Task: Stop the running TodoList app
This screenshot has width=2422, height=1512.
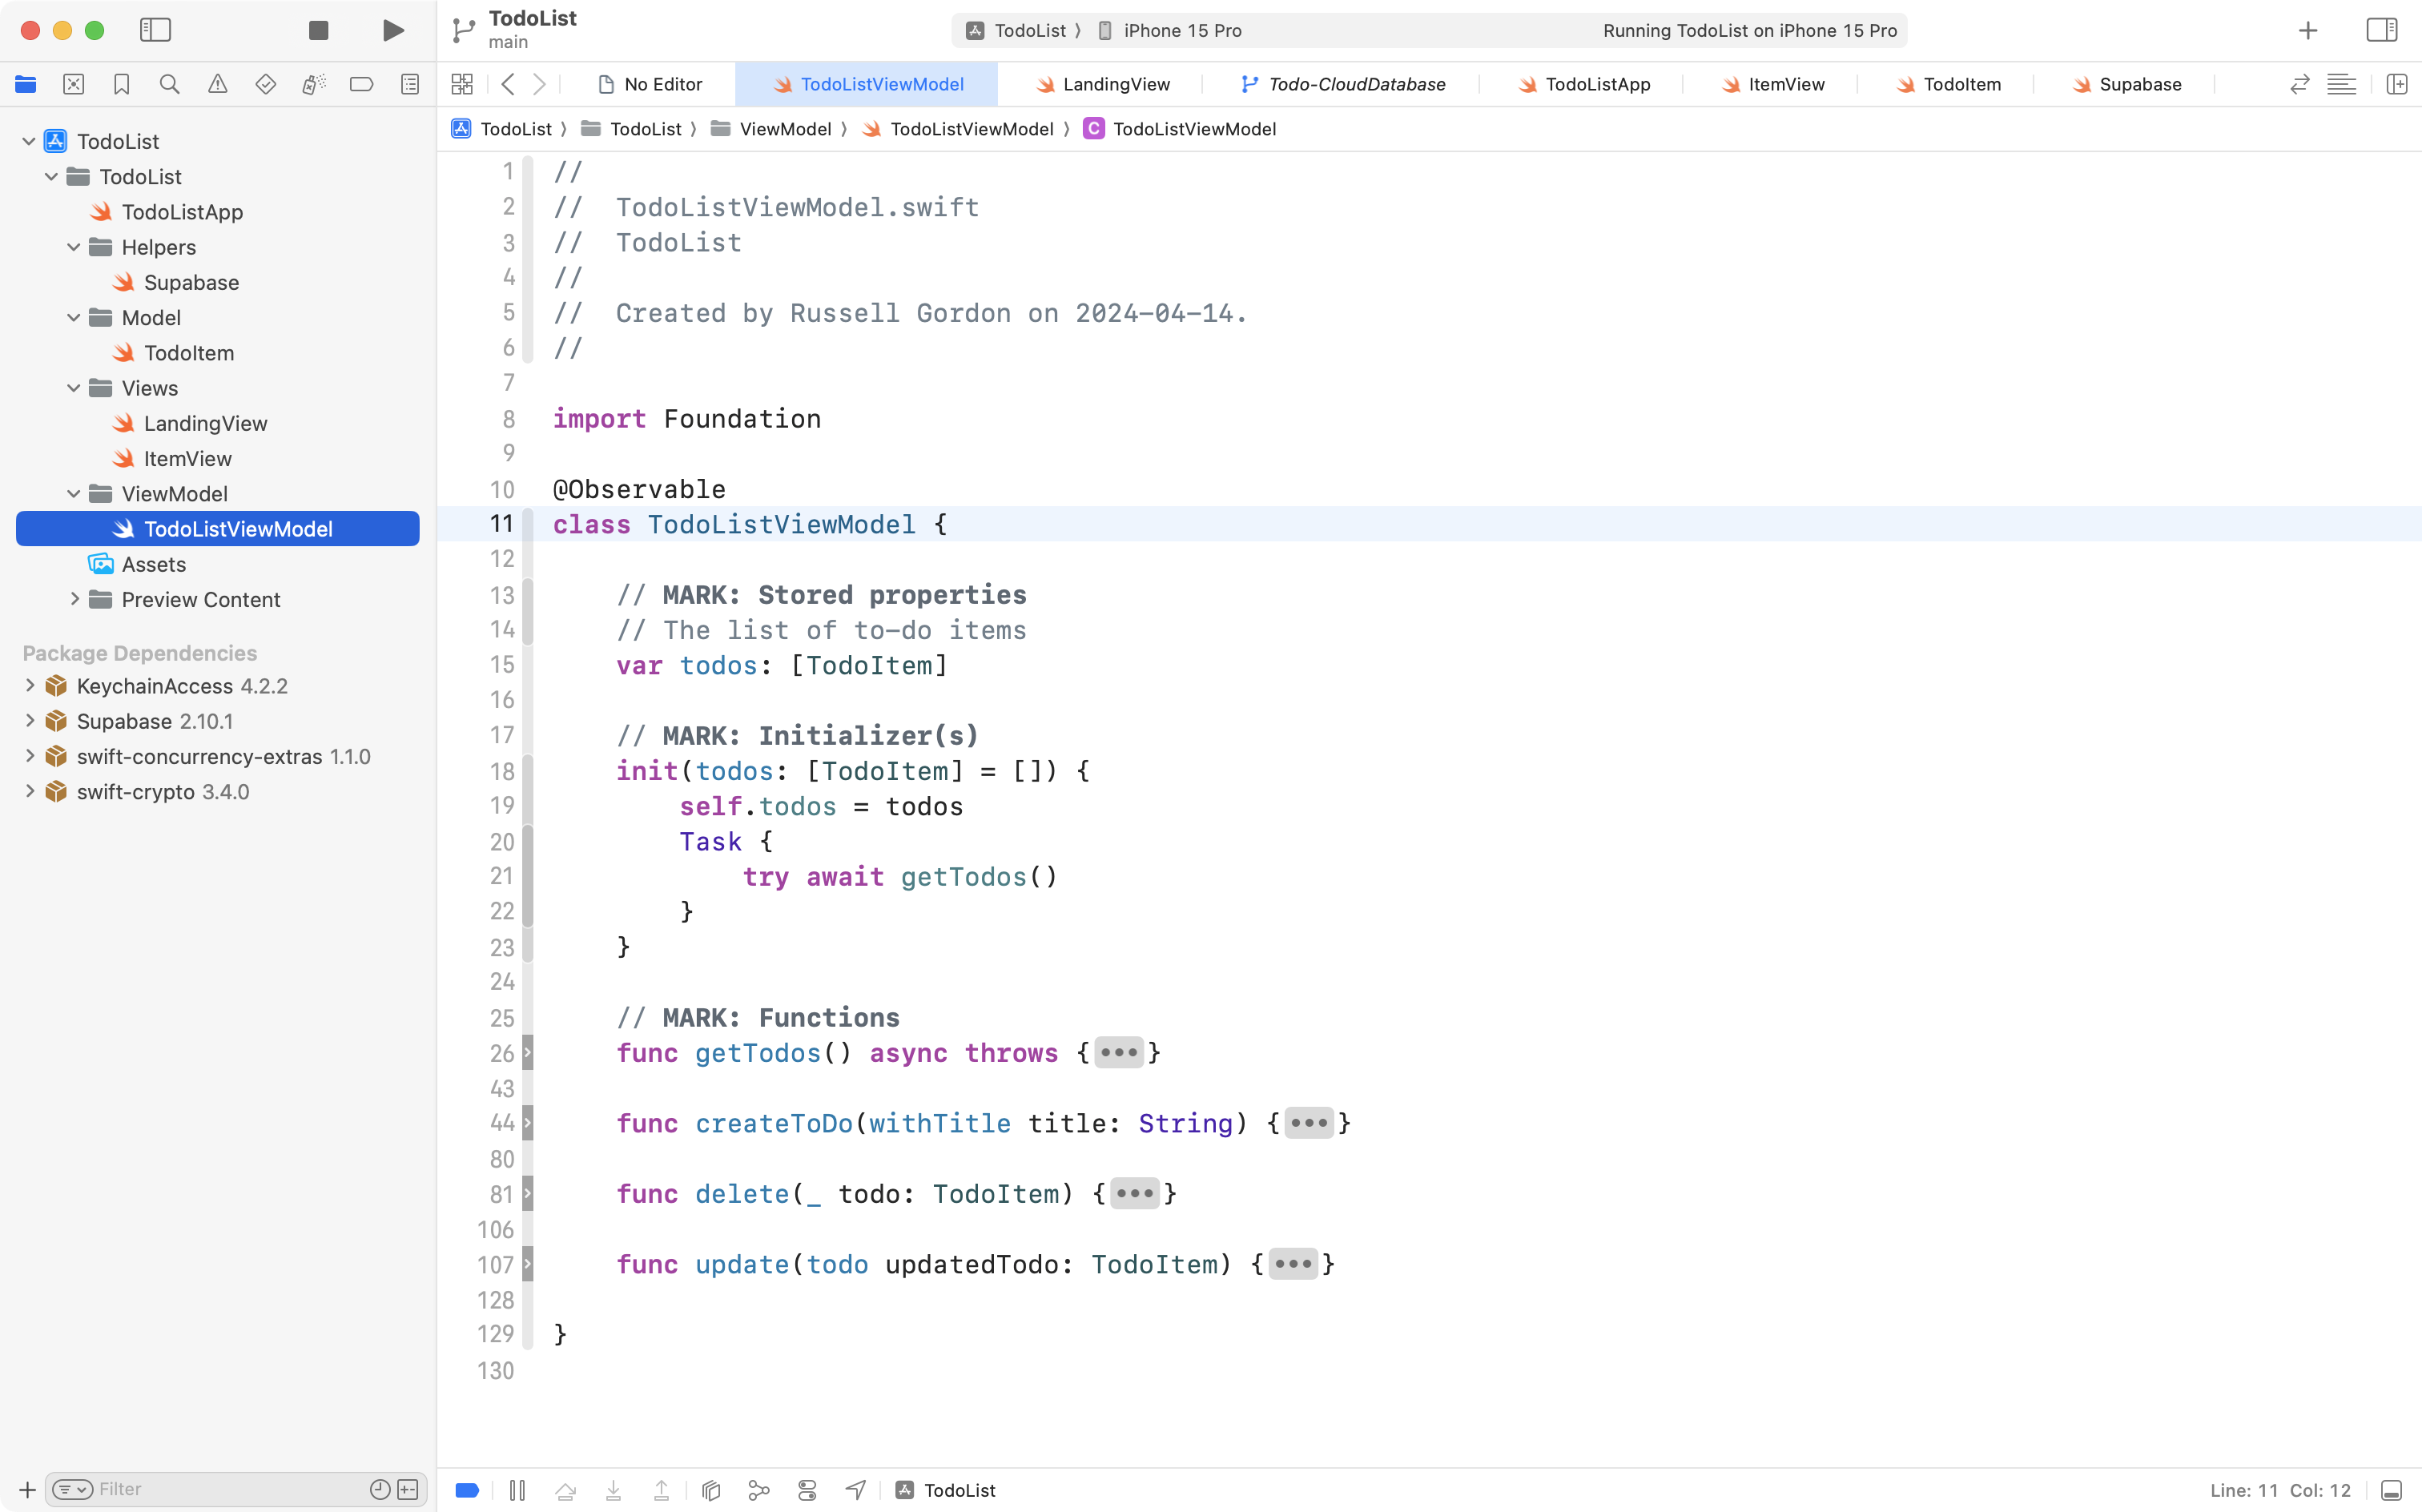Action: pyautogui.click(x=318, y=30)
